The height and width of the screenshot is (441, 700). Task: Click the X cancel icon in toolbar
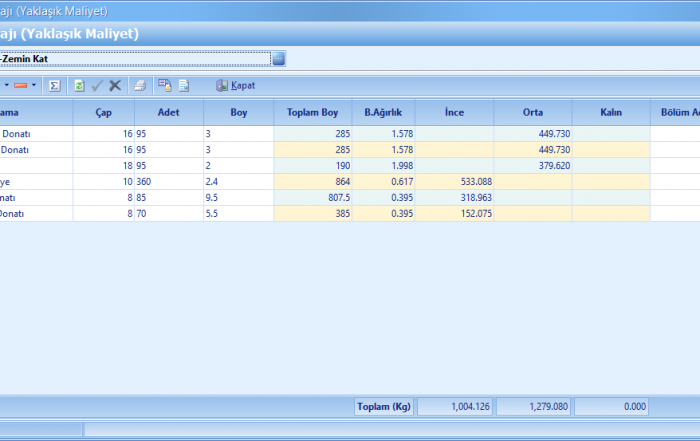click(x=115, y=86)
